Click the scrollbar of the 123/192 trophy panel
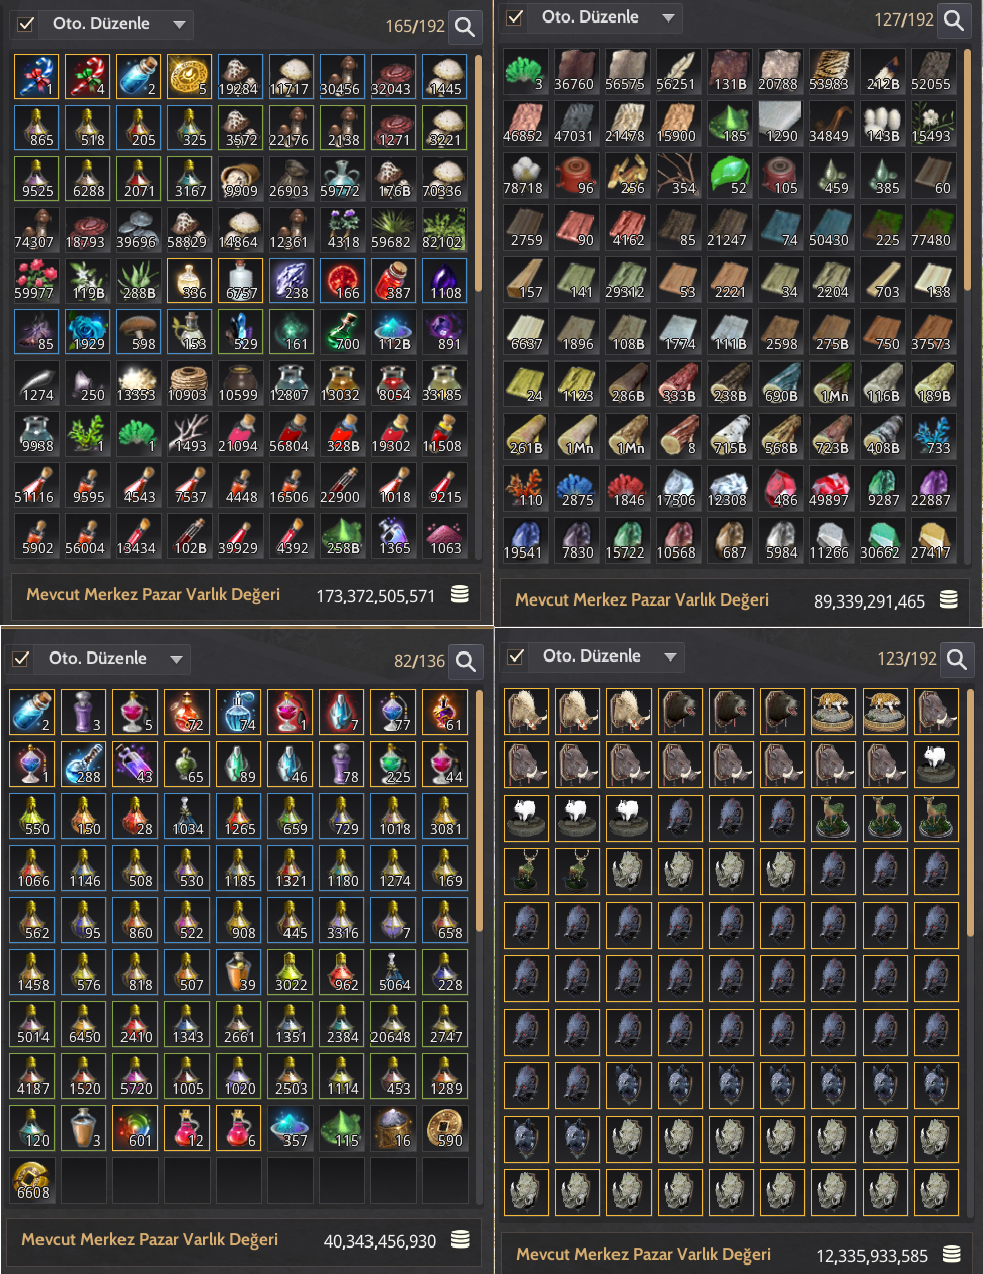This screenshot has width=983, height=1274. click(970, 813)
